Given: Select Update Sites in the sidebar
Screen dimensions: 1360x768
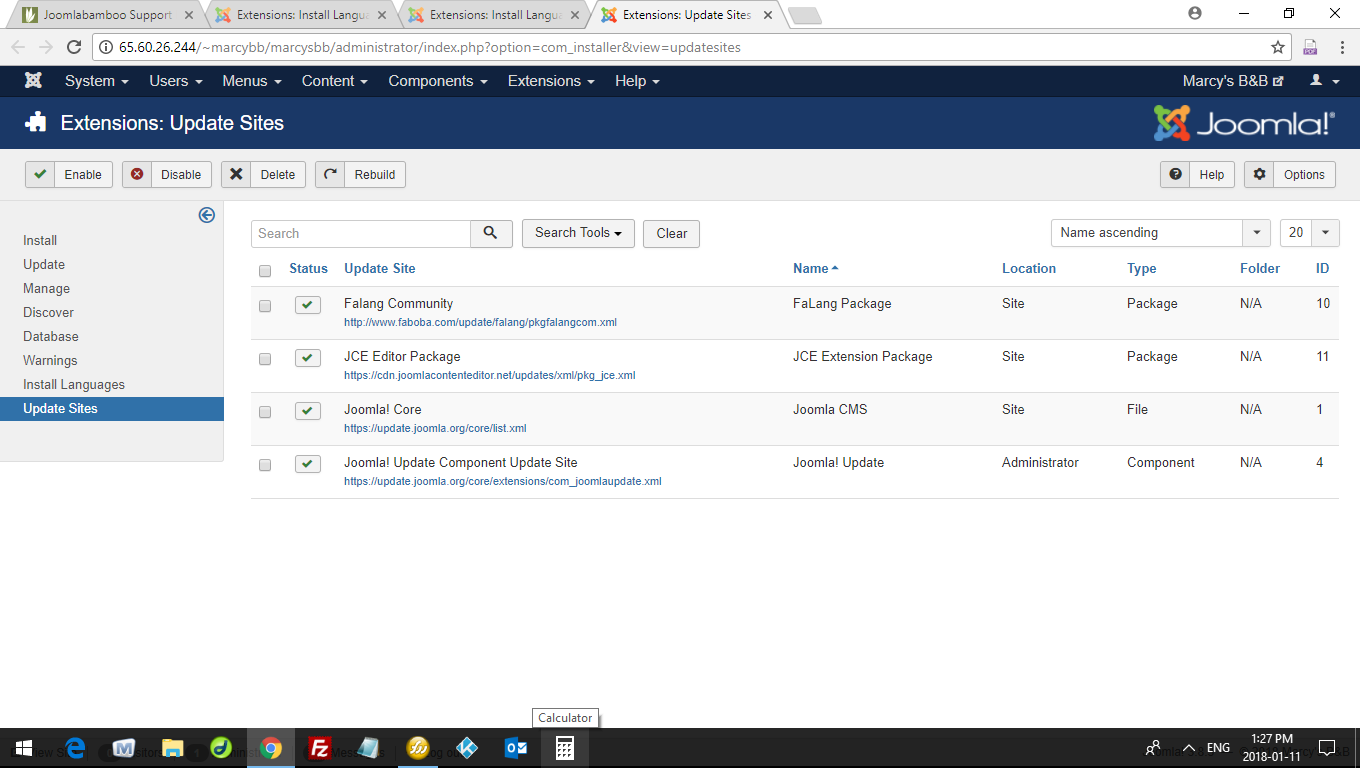Looking at the screenshot, I should coord(112,408).
